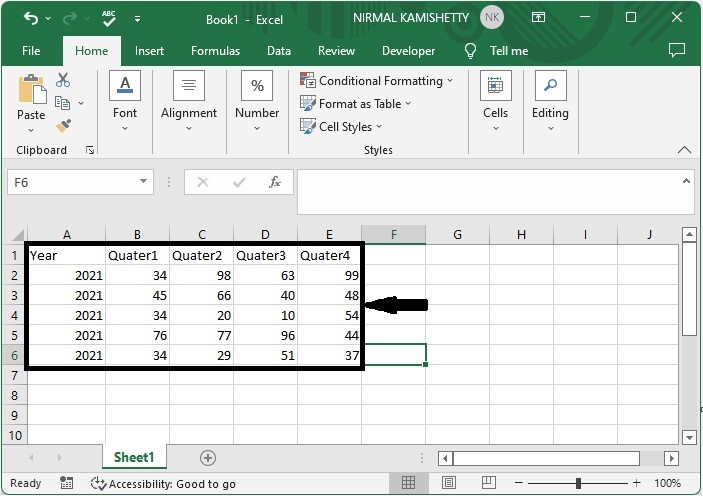Collapse the ribbon with the chevron

[684, 150]
